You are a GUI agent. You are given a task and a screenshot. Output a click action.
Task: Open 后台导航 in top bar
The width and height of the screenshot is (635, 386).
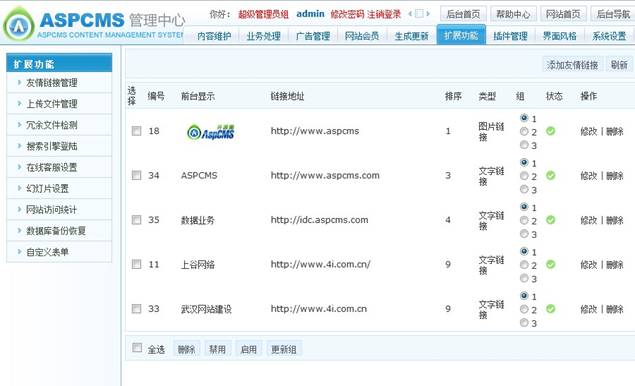tap(613, 14)
